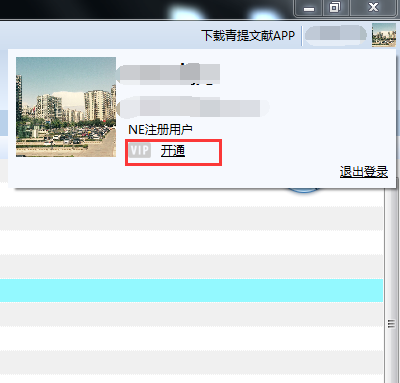The height and width of the screenshot is (383, 400).
Task: Click the NE注册用户 label
Action: [x=160, y=130]
